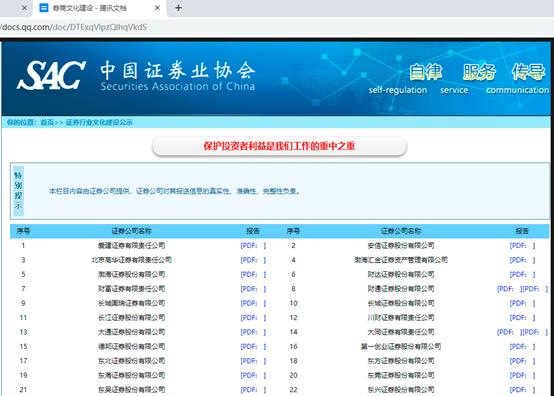
Task: Open the PDF link for company number 21
Action: [x=253, y=390]
